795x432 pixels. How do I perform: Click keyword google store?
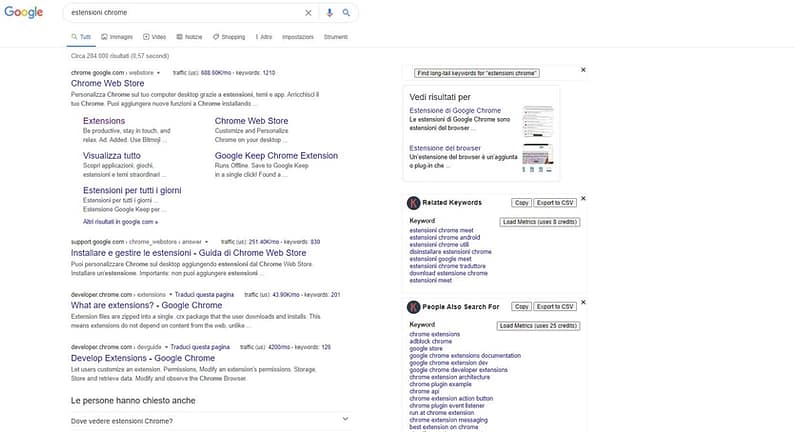click(426, 348)
